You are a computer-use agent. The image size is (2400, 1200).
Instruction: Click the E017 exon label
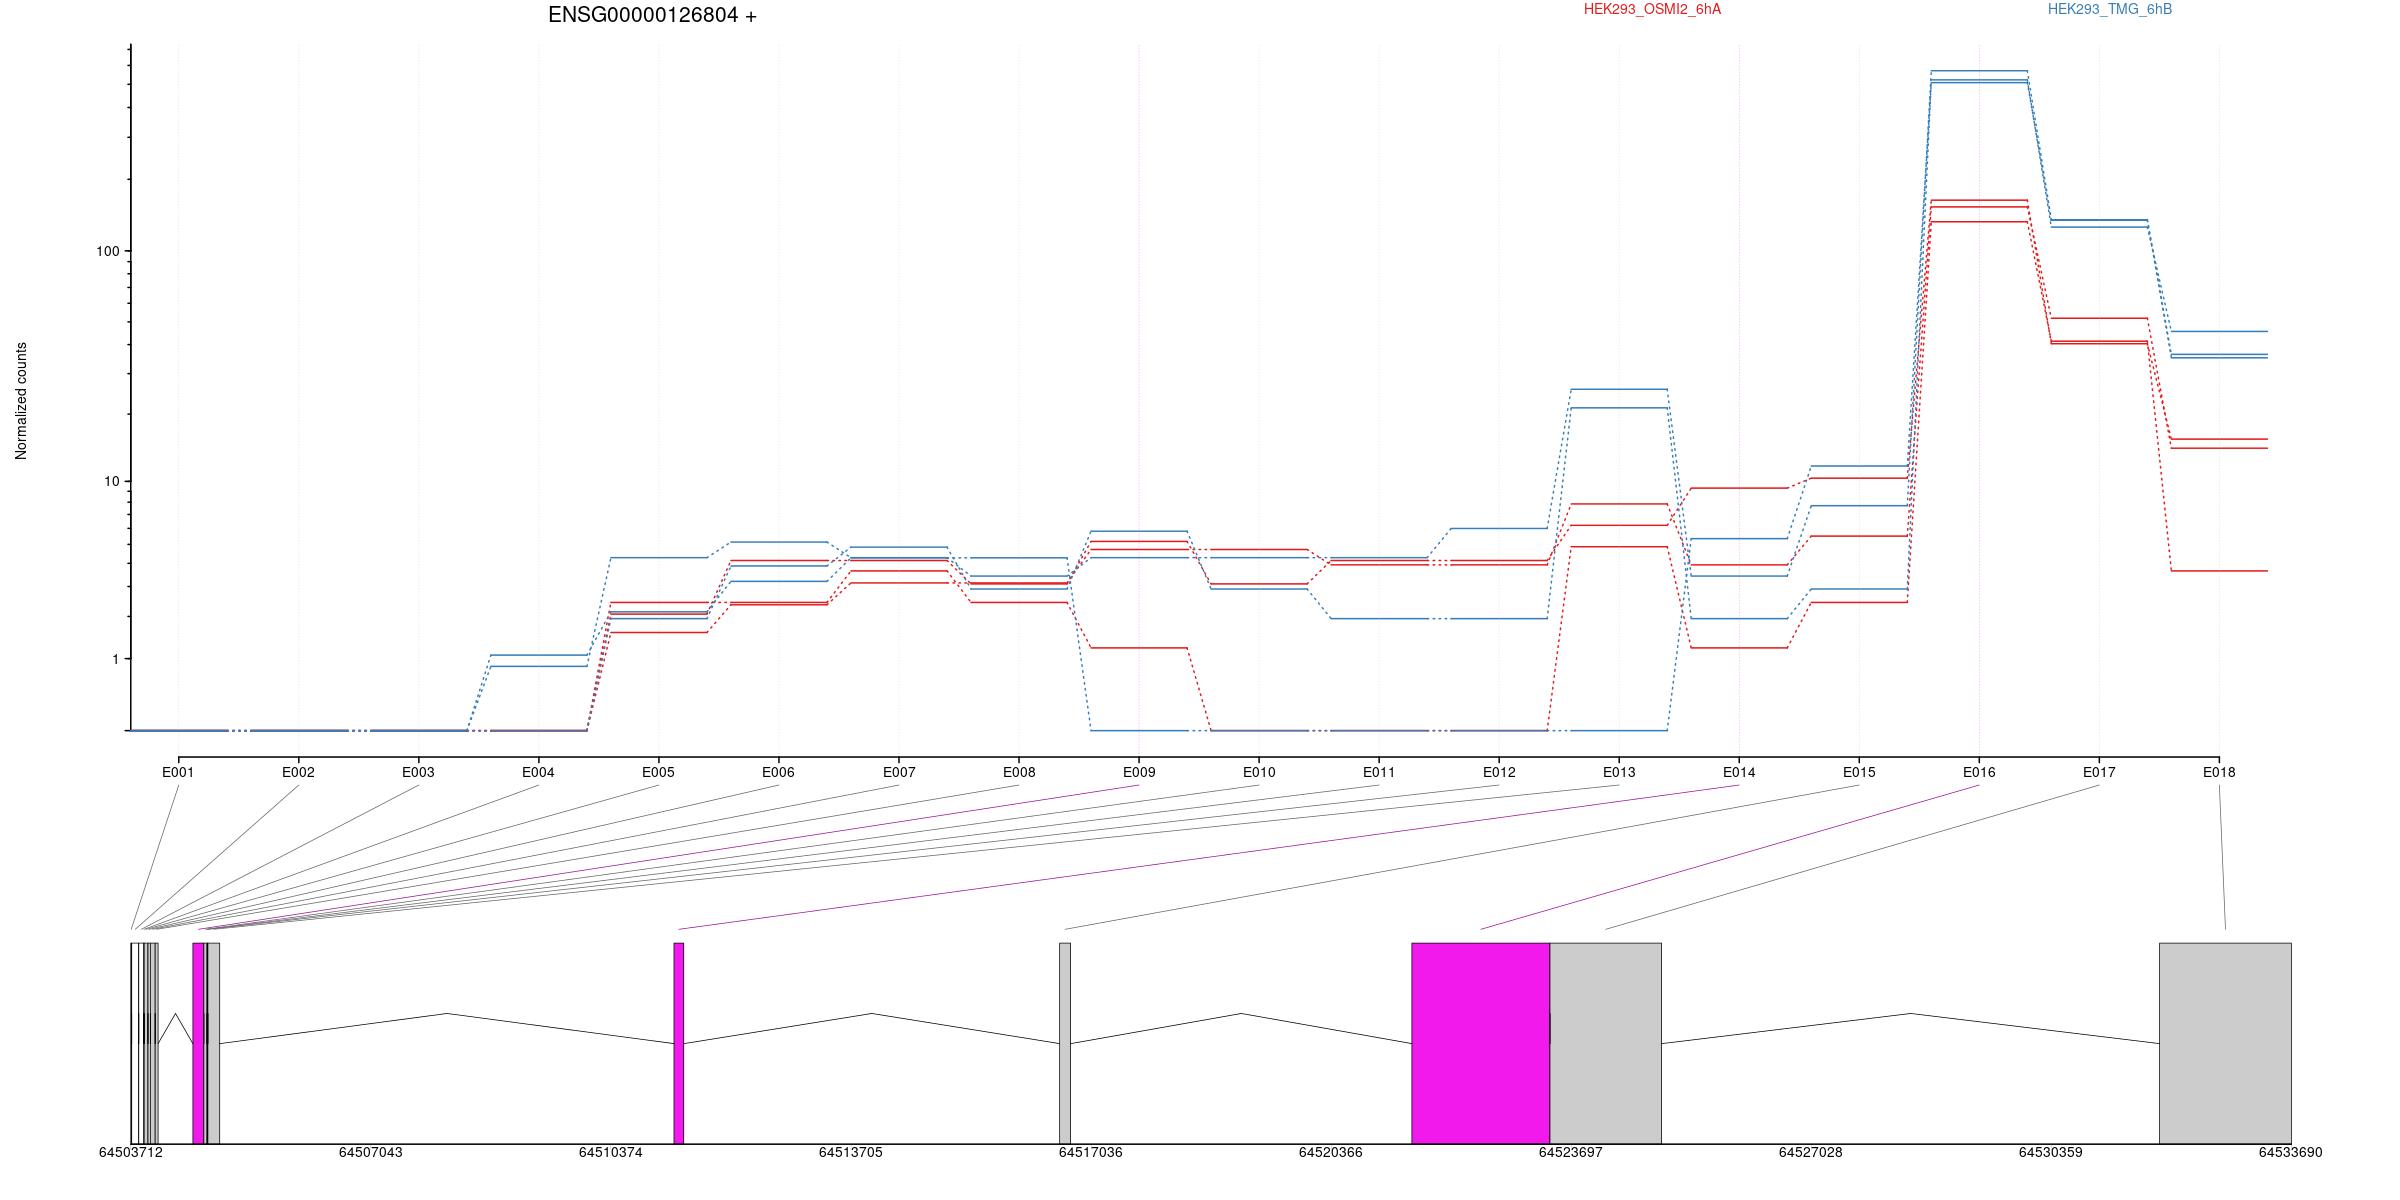click(x=2099, y=772)
